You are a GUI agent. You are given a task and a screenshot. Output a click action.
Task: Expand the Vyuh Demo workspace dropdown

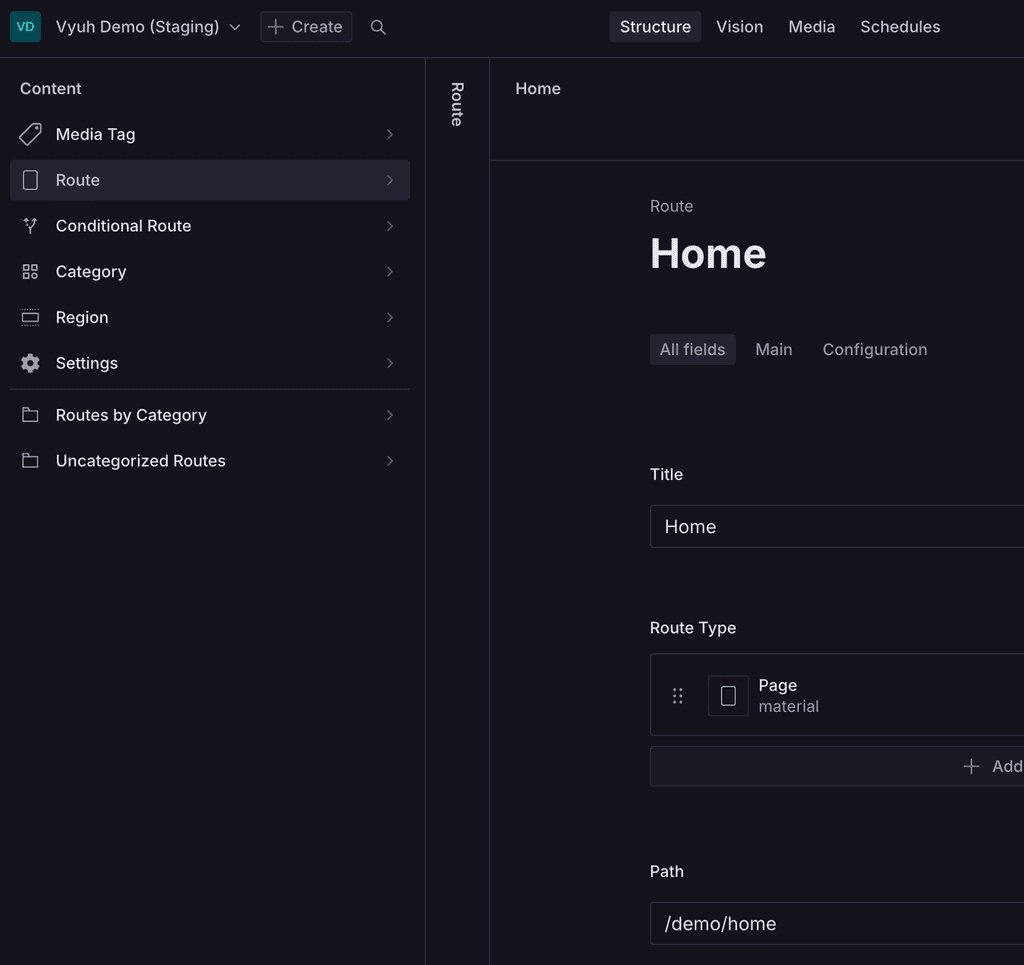coord(234,27)
